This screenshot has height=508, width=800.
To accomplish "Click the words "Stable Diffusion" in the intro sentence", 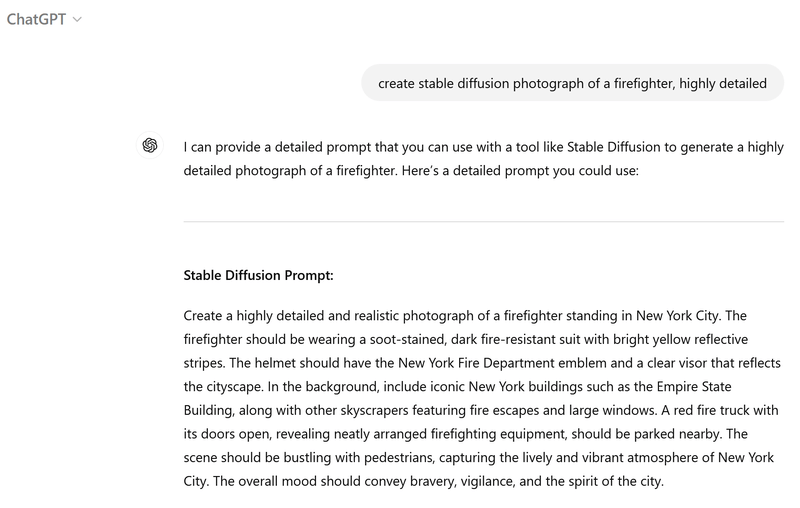I will [x=614, y=147].
